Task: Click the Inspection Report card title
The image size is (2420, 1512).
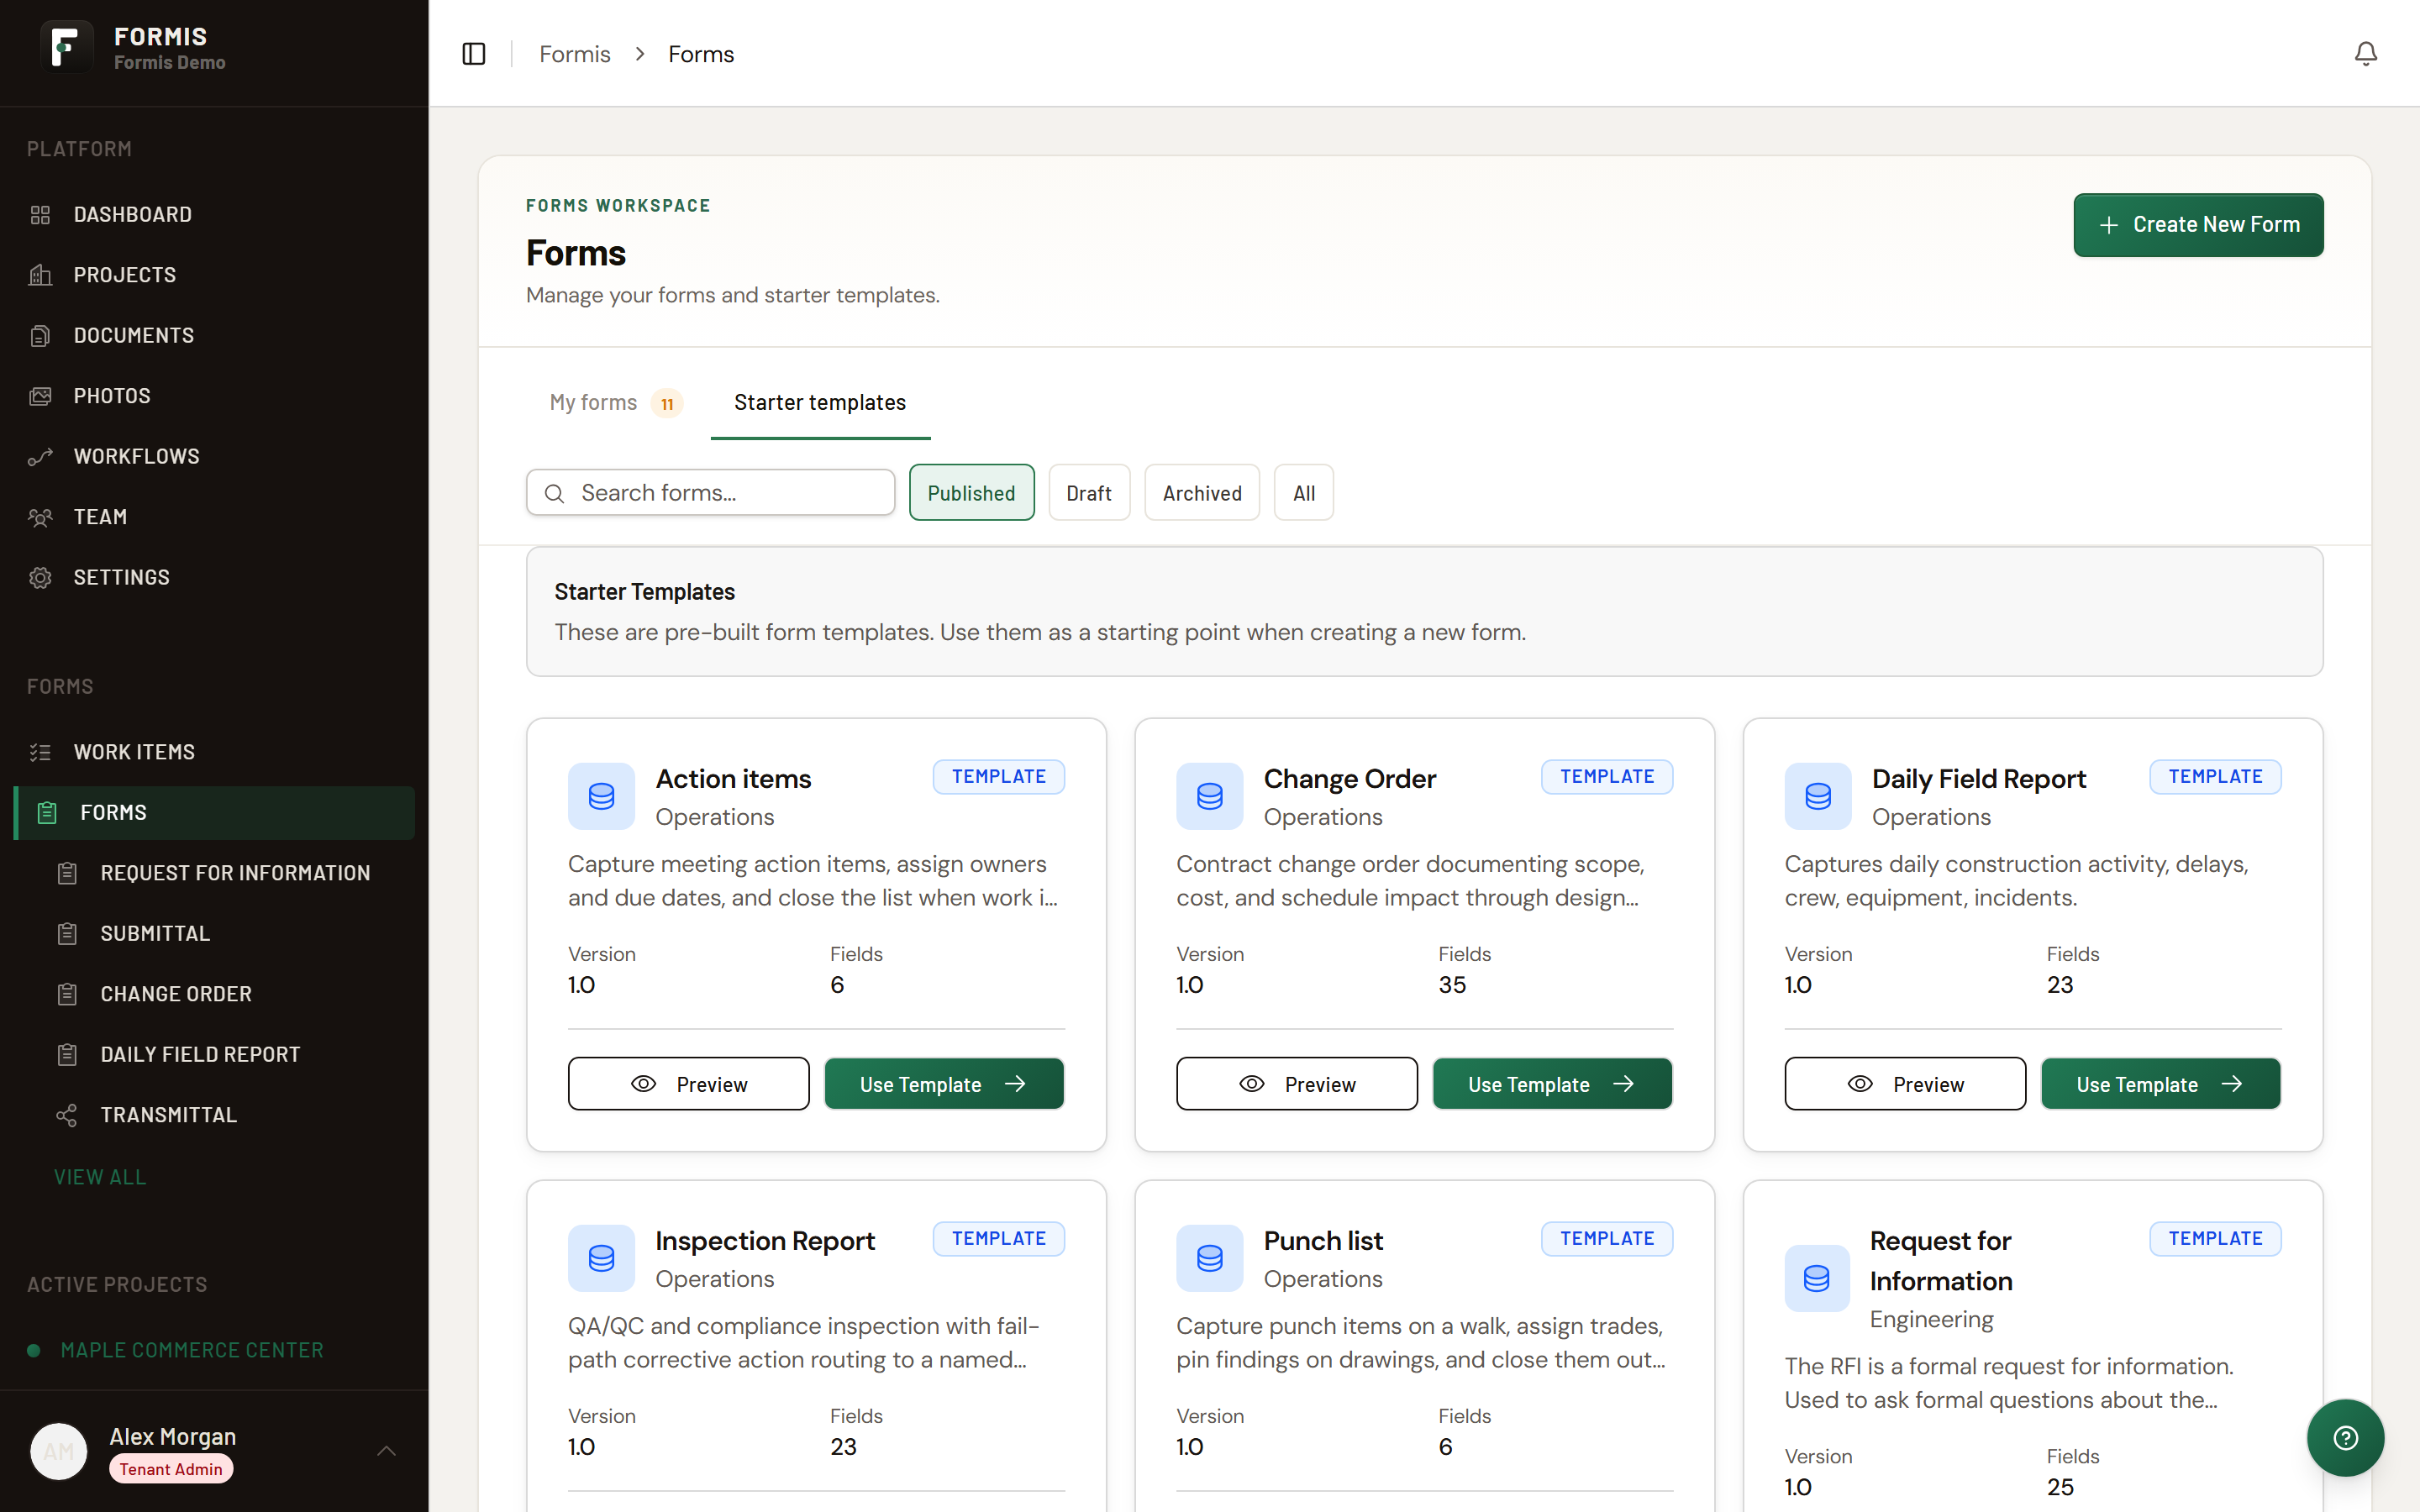Action: 765,1241
